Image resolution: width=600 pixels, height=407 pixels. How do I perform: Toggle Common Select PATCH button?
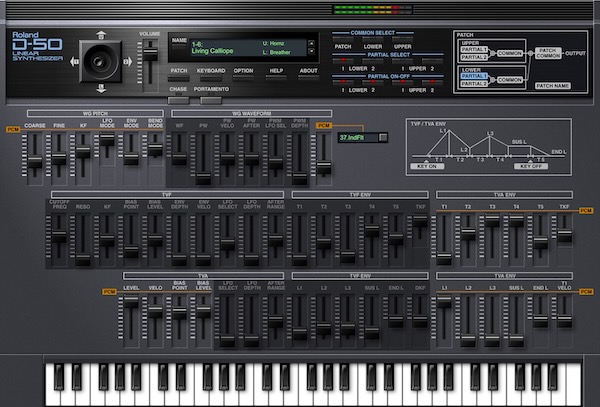(x=343, y=39)
